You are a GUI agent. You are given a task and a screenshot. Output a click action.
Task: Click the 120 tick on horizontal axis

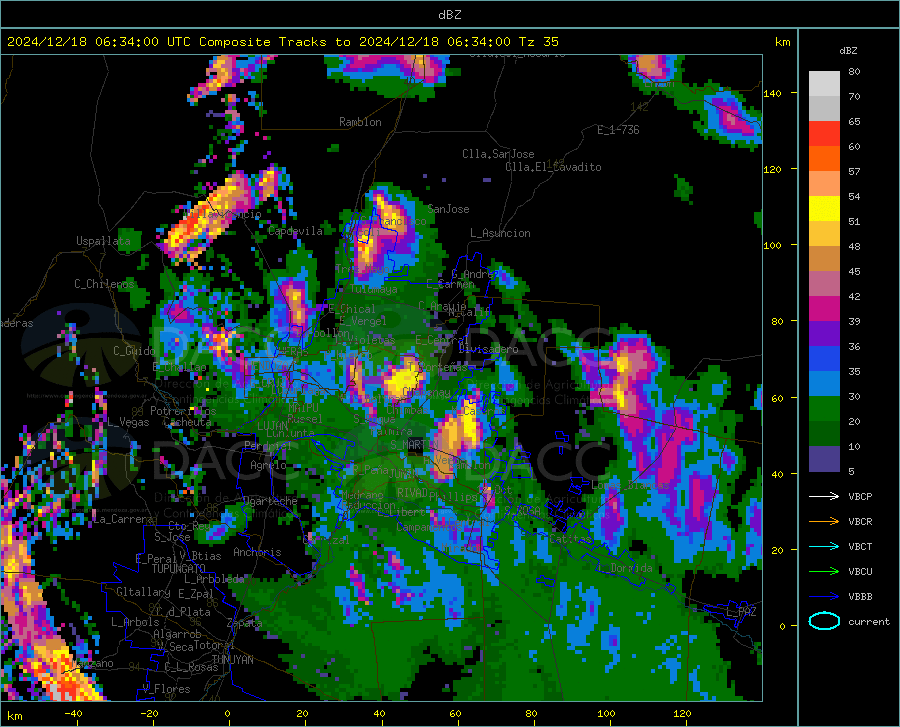tap(682, 713)
